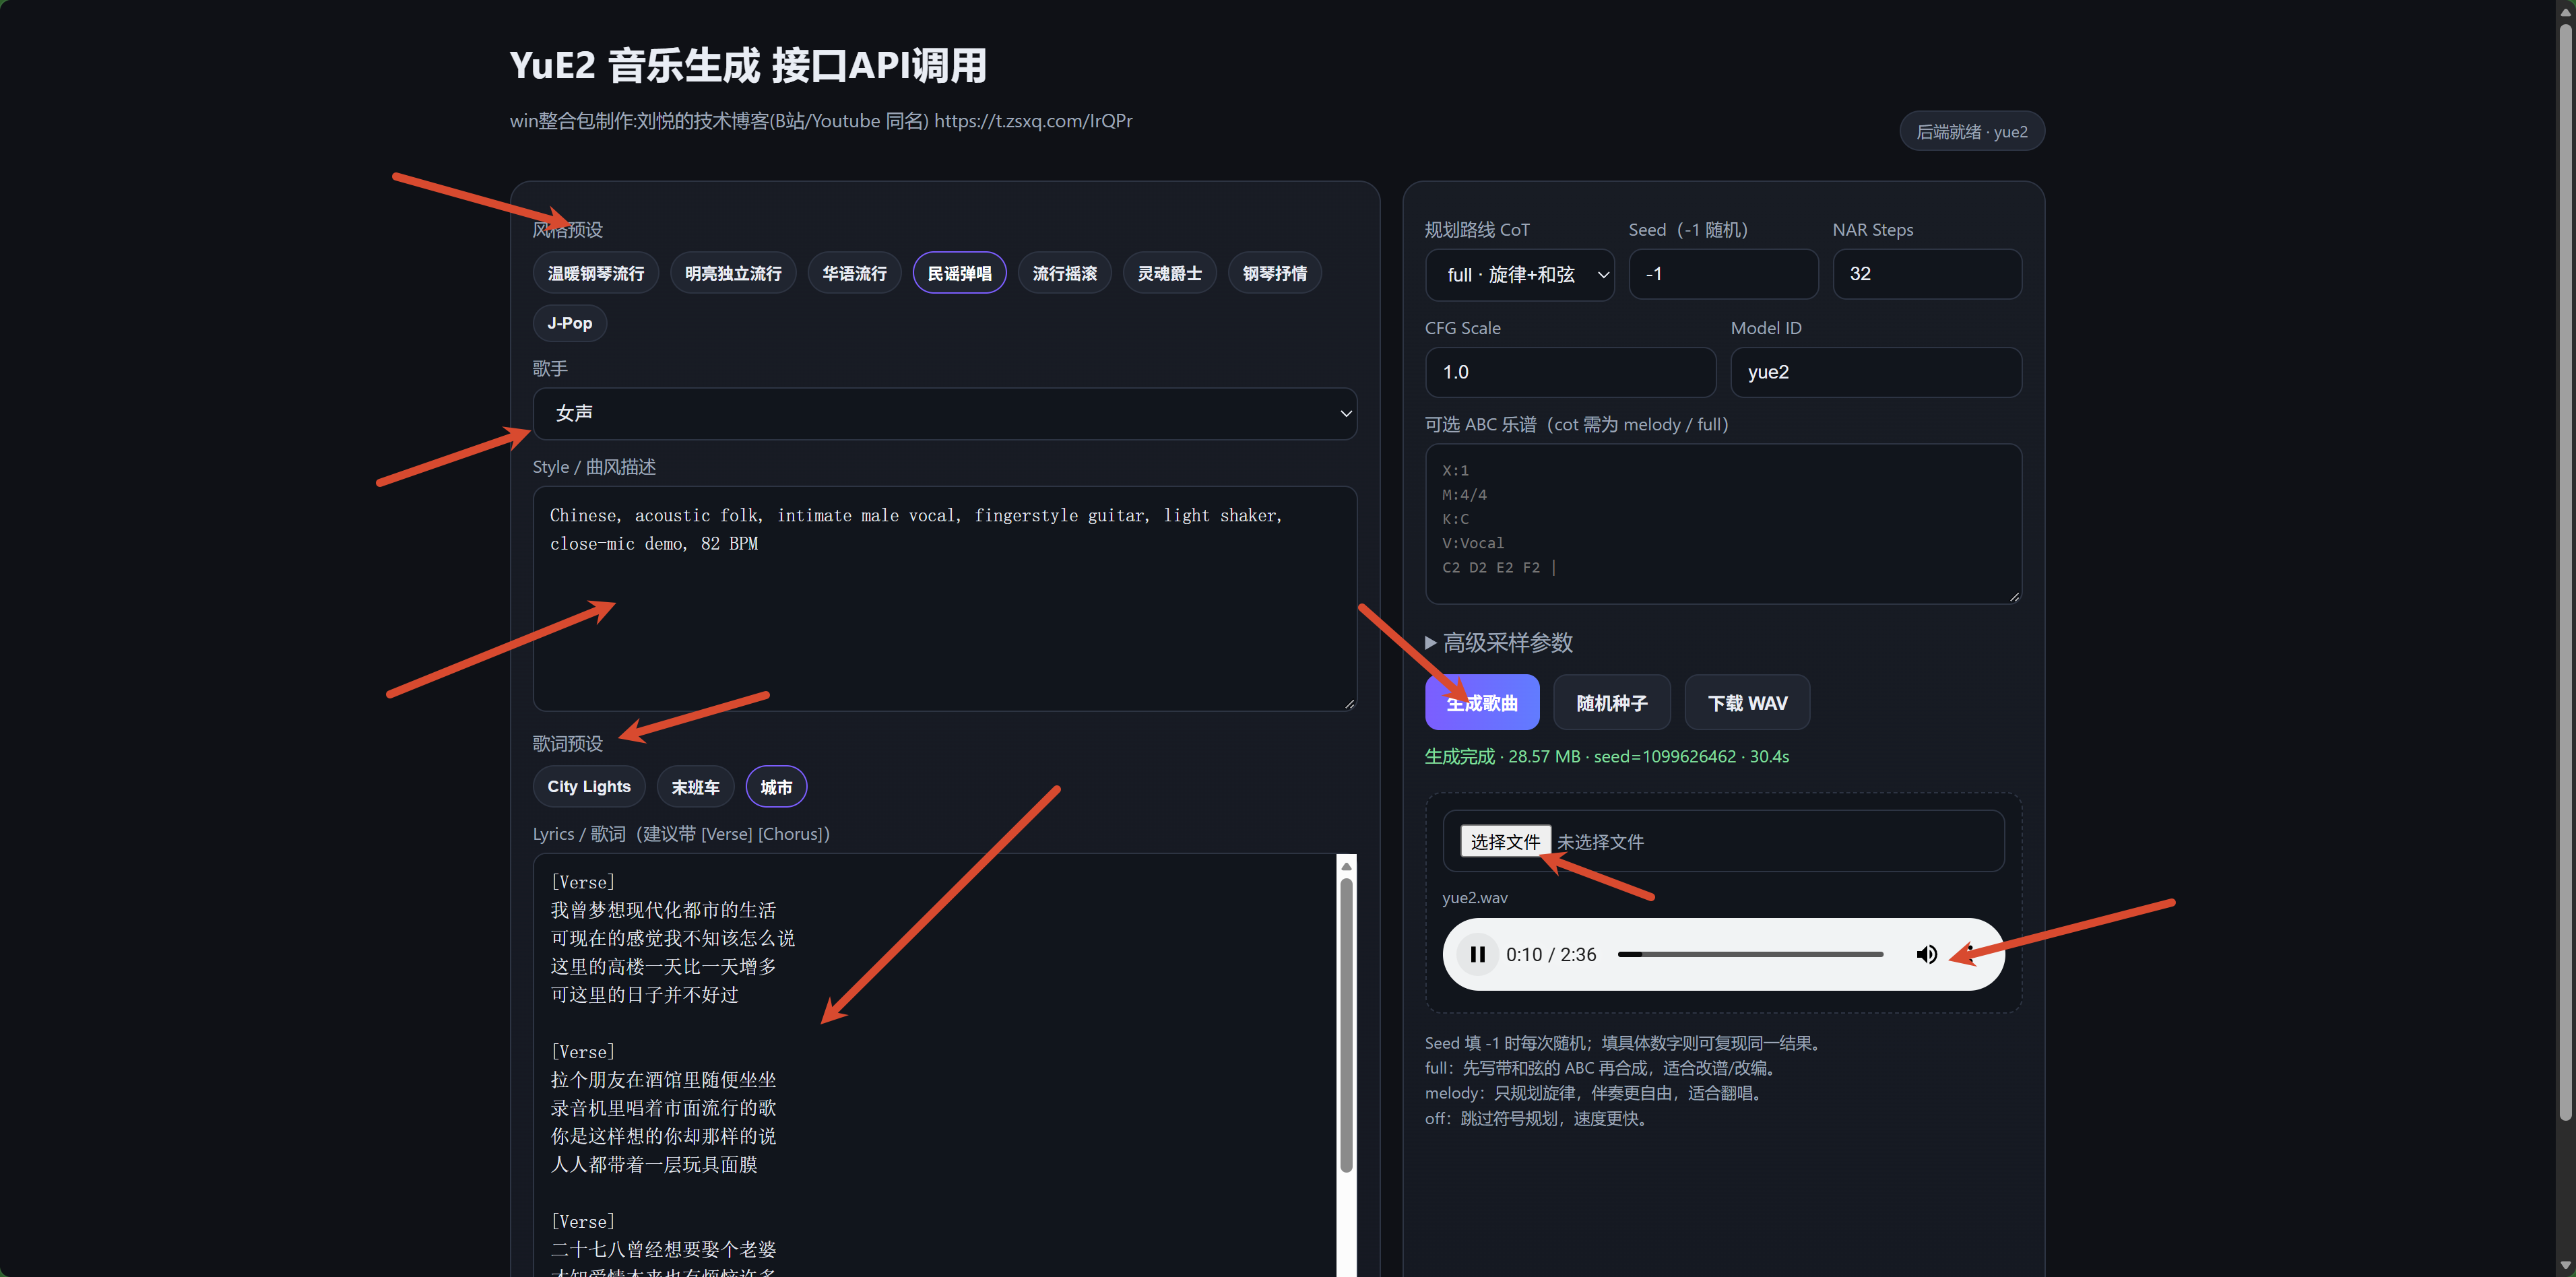Image resolution: width=2576 pixels, height=1277 pixels.
Task: Click into the ABC 乐谱 textarea
Action: pyautogui.click(x=1723, y=523)
